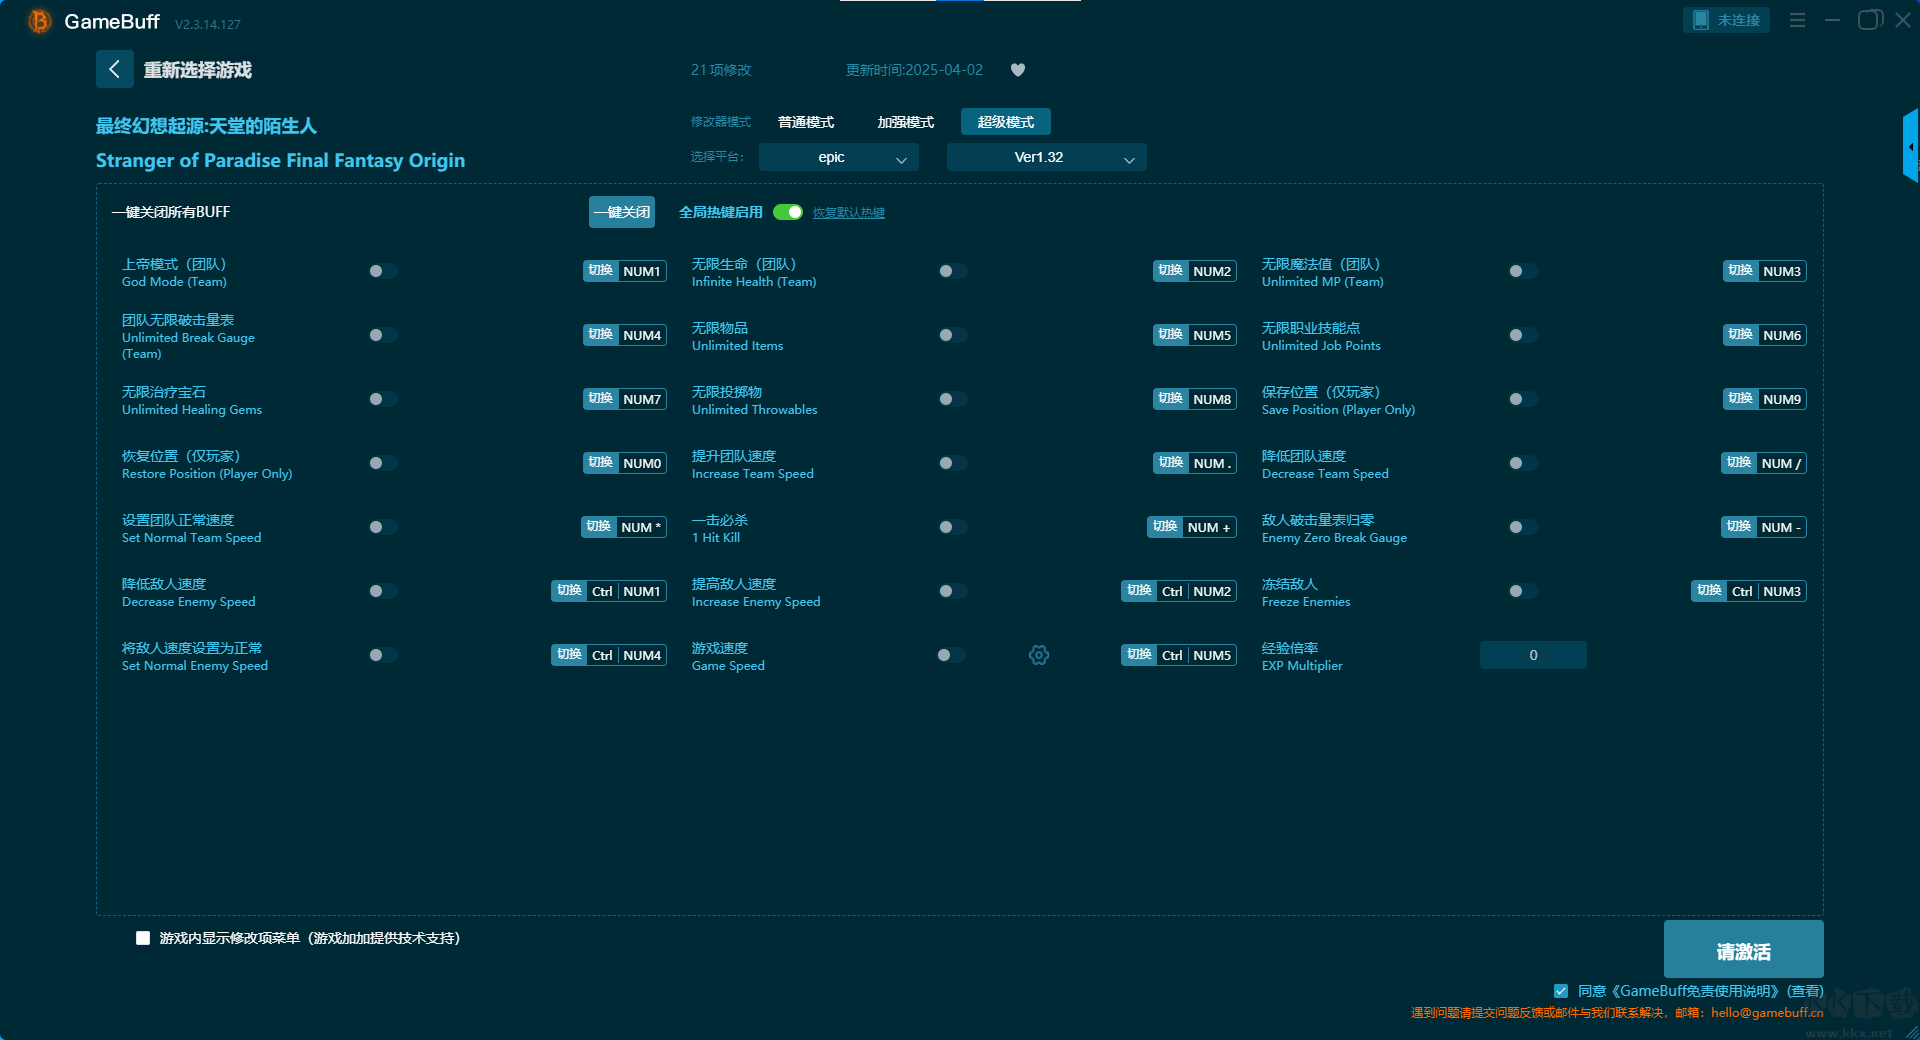
Task: Enable Unlimited Job Points
Action: (1523, 335)
